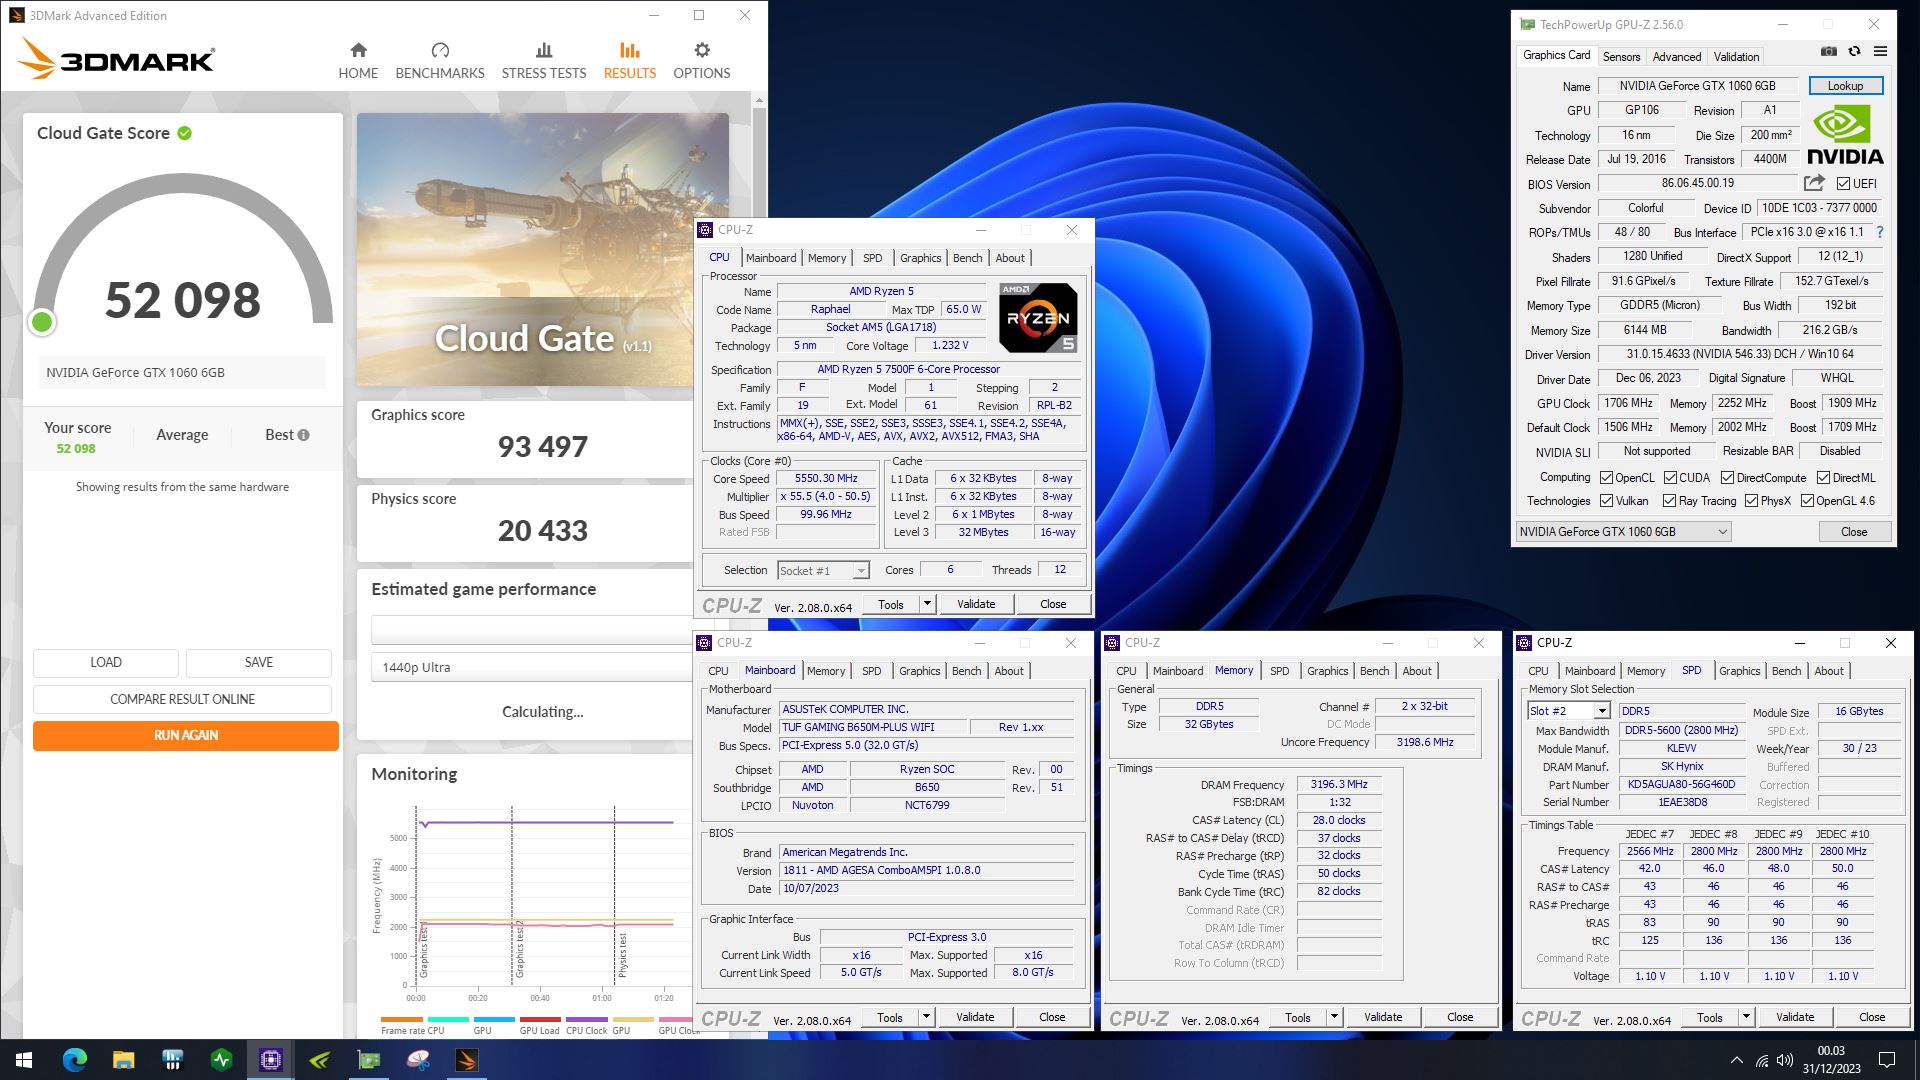Image resolution: width=1920 pixels, height=1080 pixels.
Task: Click the GPU-Z screenshot camera icon
Action: click(1829, 52)
